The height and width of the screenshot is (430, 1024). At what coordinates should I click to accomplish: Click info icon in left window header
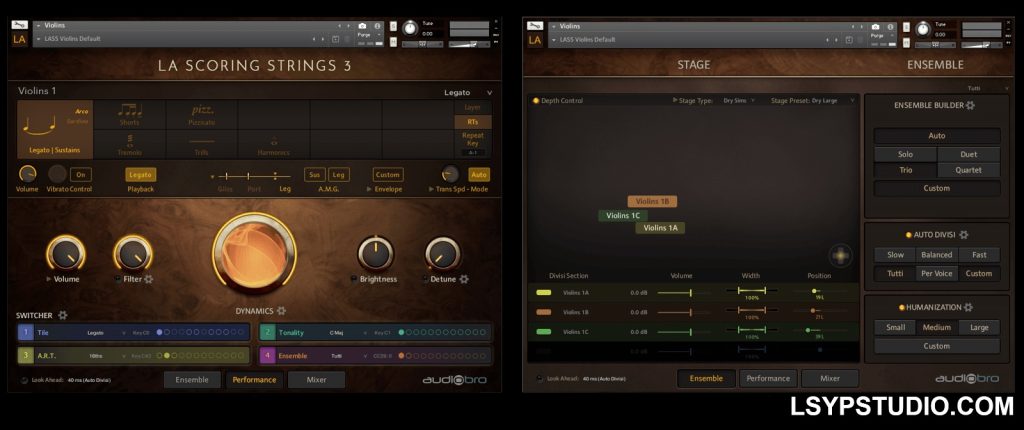377,26
